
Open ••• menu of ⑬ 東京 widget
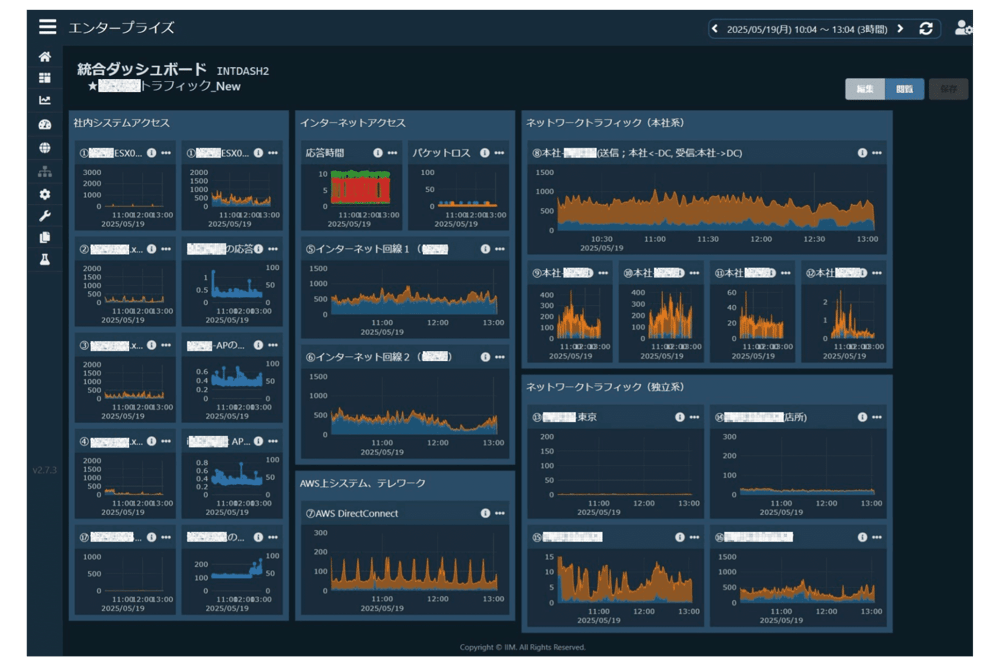tap(695, 417)
